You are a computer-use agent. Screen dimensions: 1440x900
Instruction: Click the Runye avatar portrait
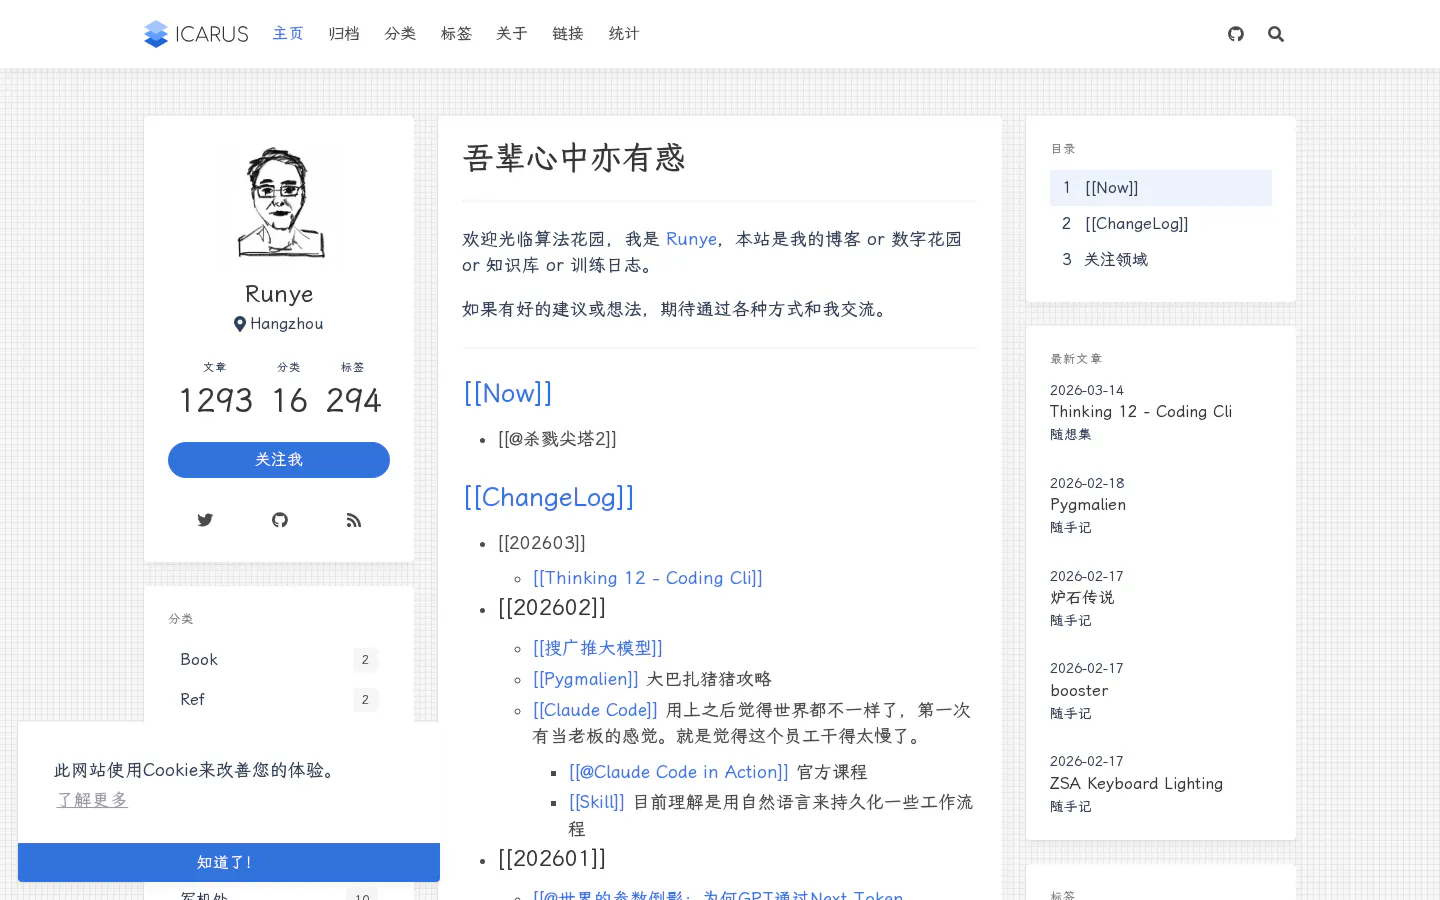click(279, 204)
